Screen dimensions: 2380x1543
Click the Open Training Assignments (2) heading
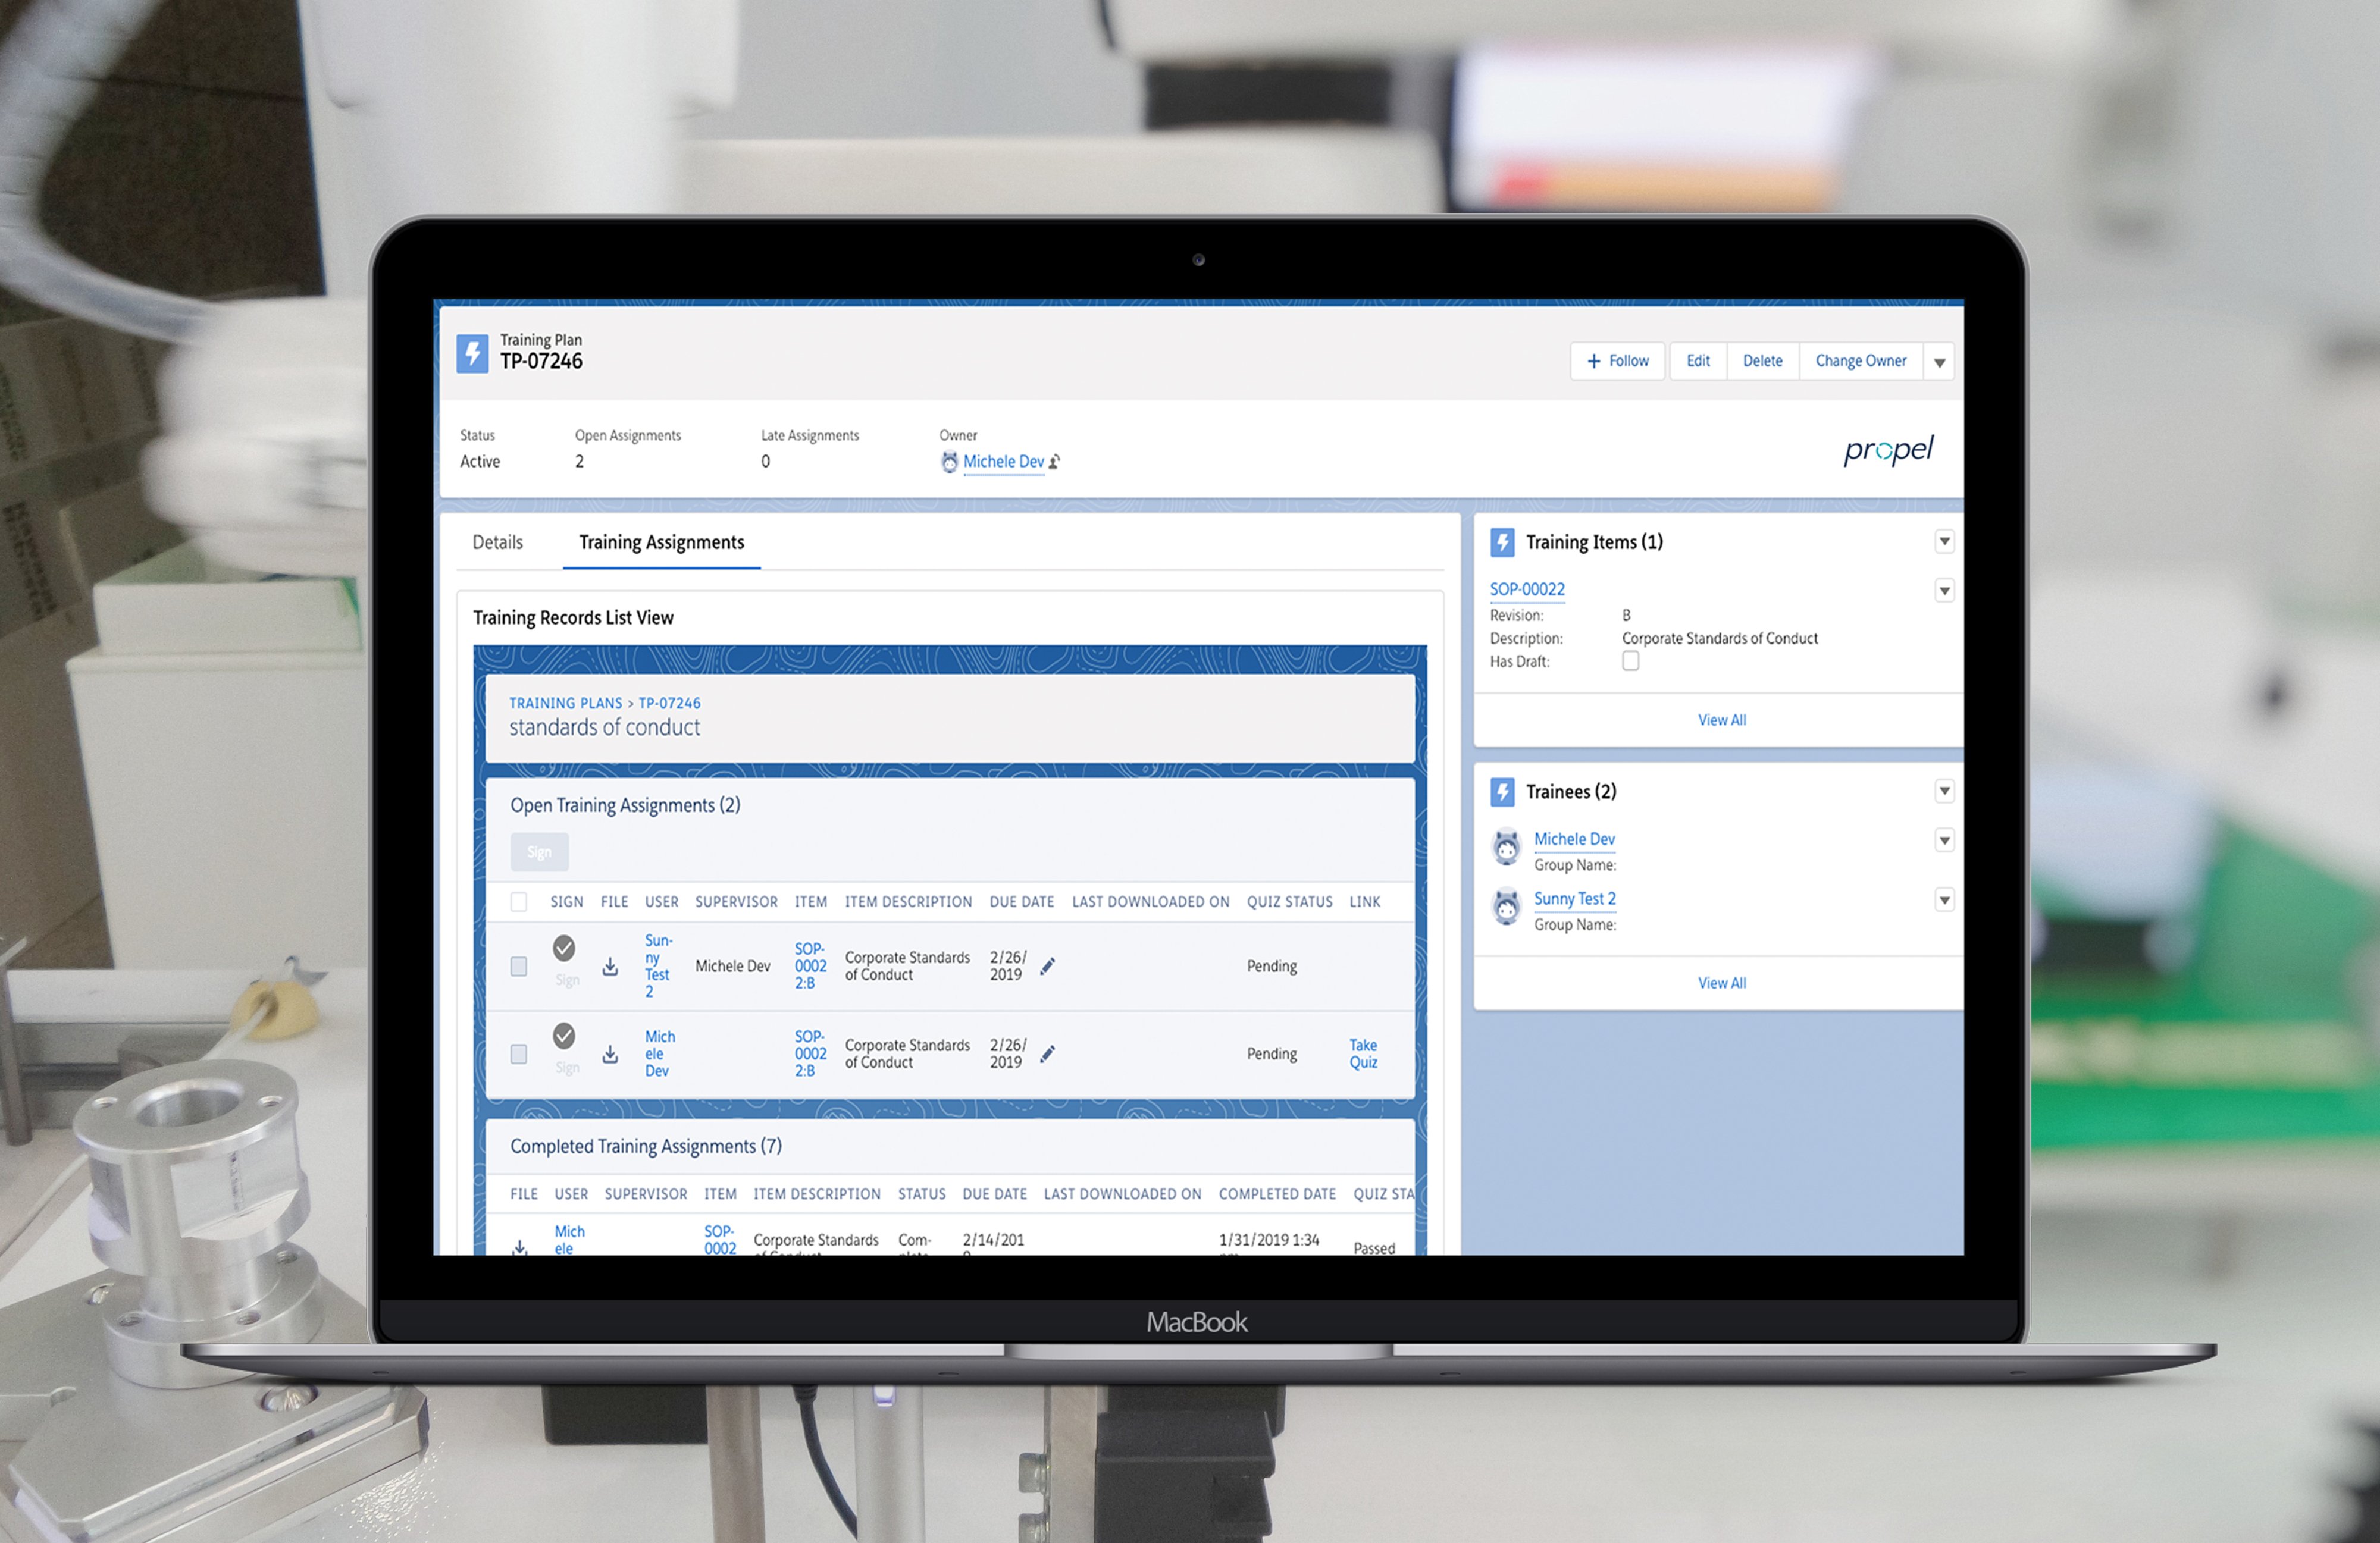click(x=625, y=806)
